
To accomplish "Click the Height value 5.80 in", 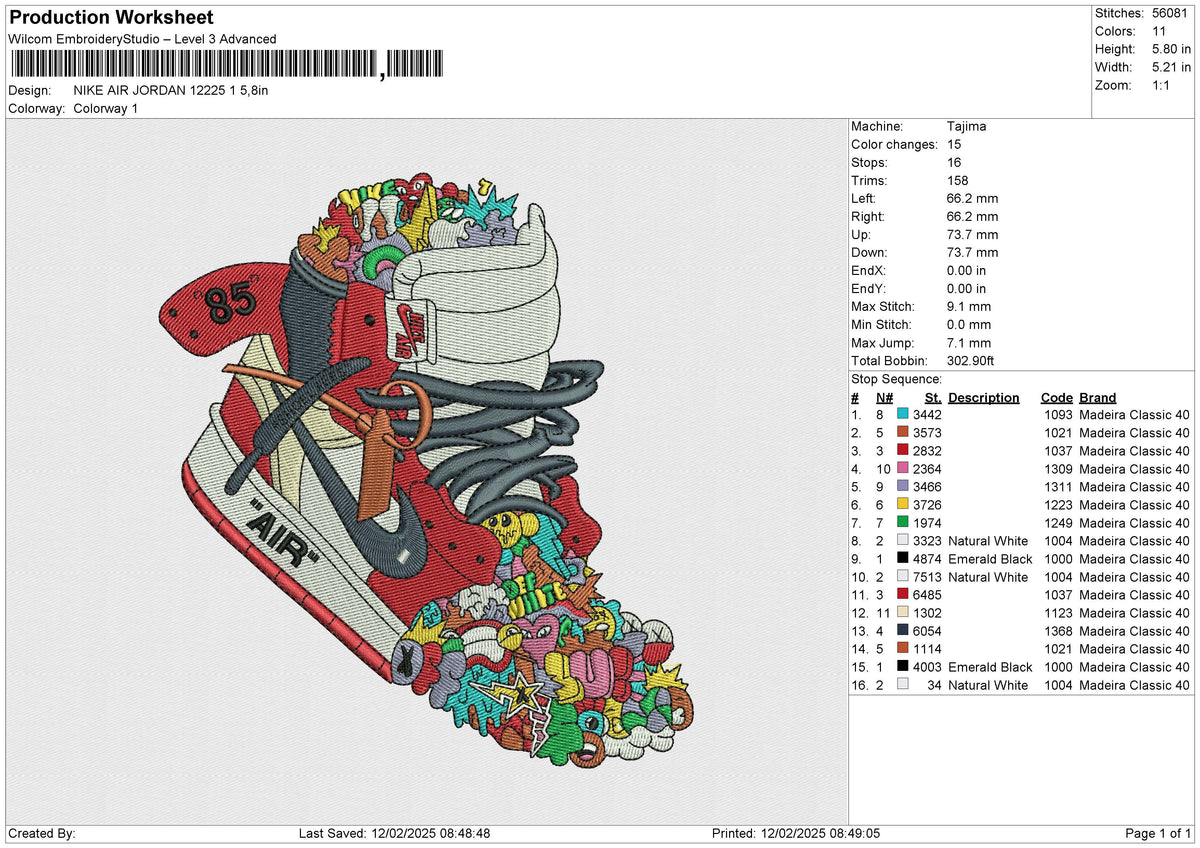I will (x=1171, y=49).
